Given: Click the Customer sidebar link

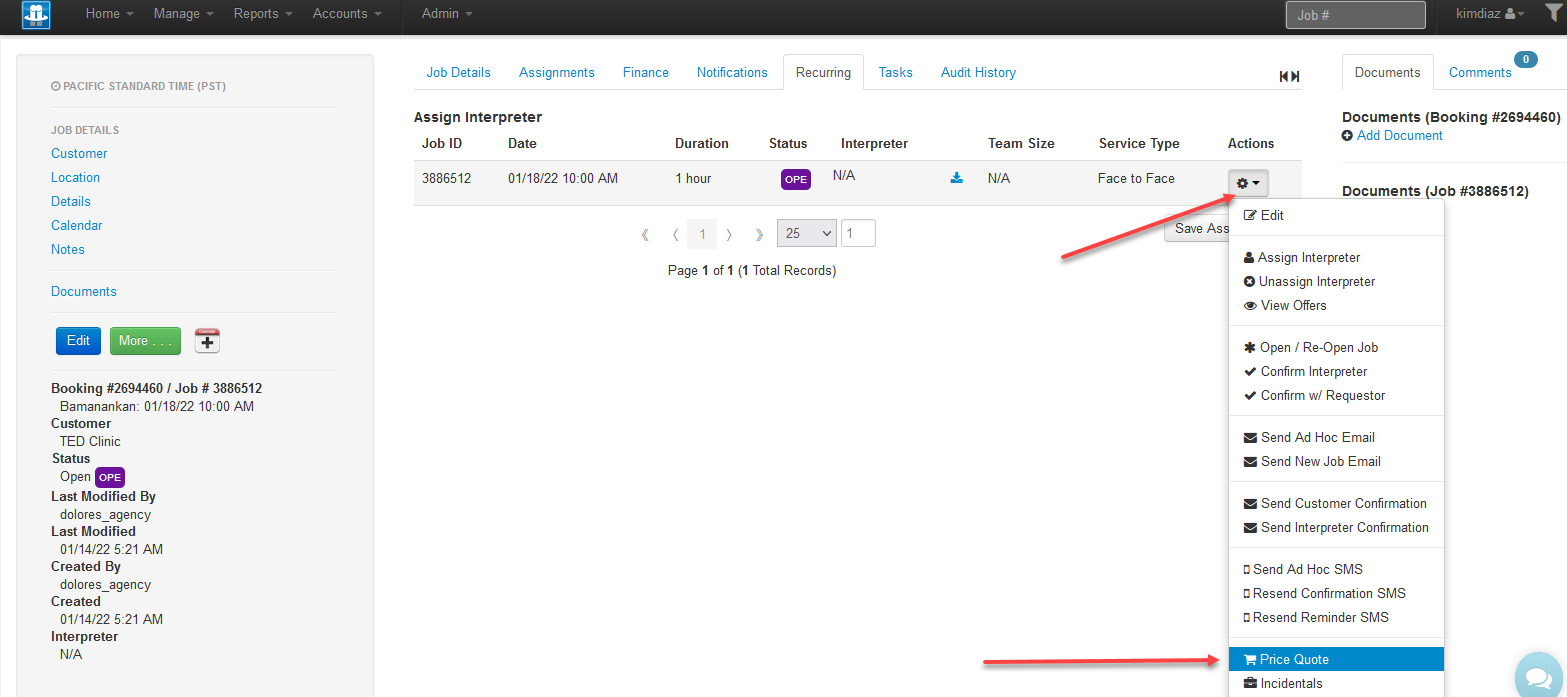Looking at the screenshot, I should [79, 153].
